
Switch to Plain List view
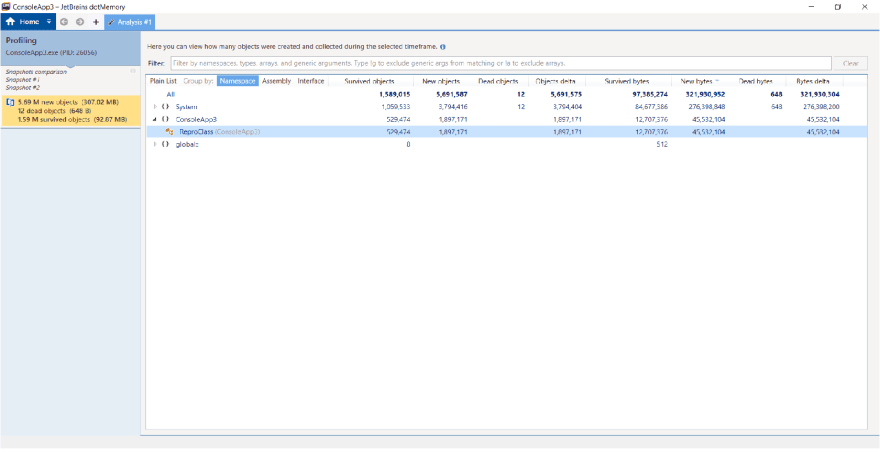[x=163, y=81]
